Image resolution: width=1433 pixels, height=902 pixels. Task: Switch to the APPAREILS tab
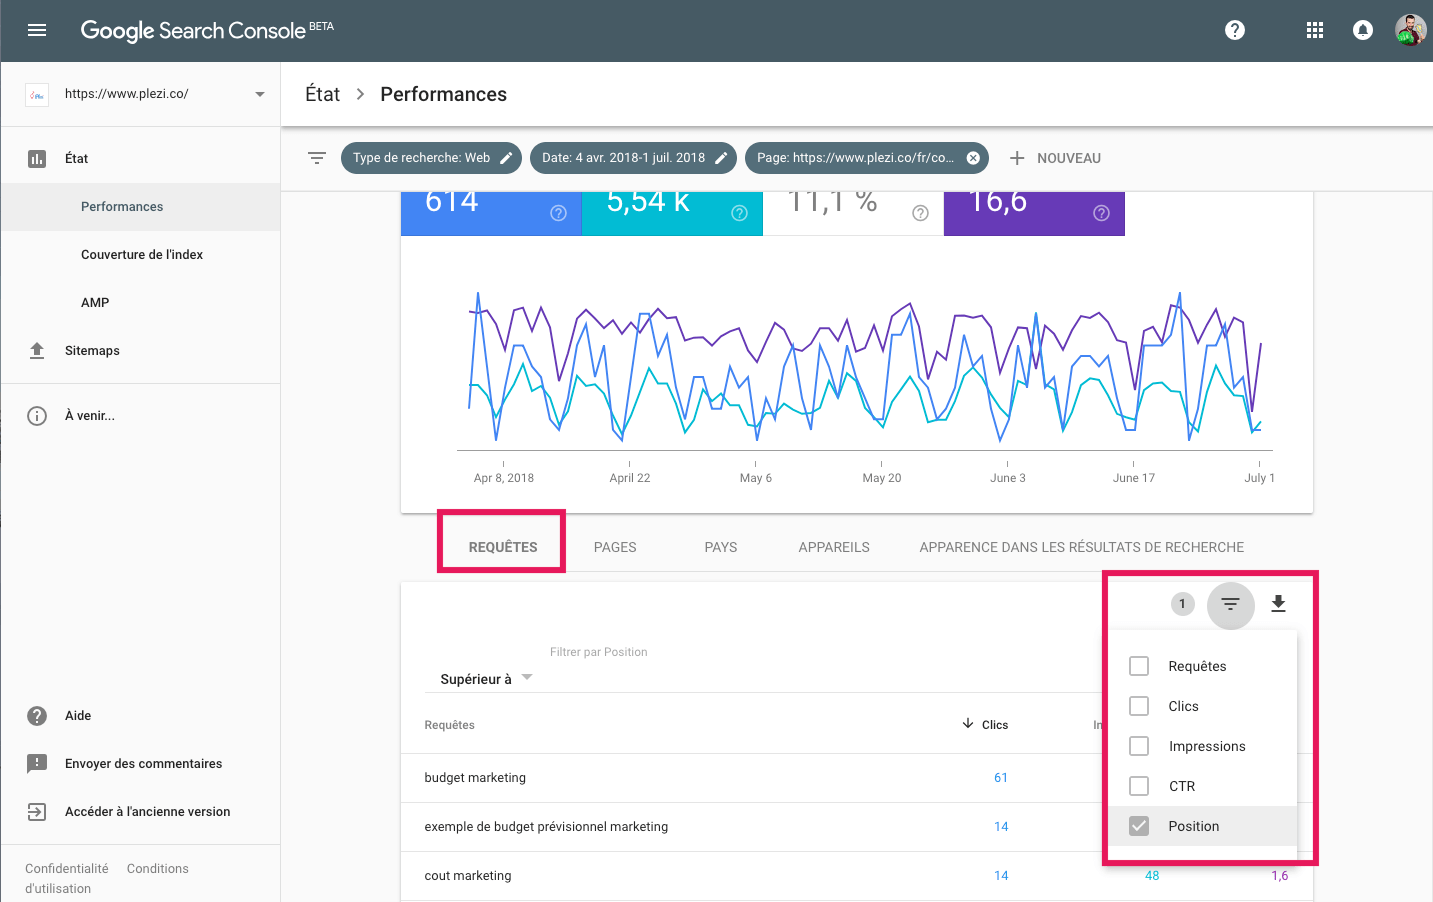click(x=834, y=547)
